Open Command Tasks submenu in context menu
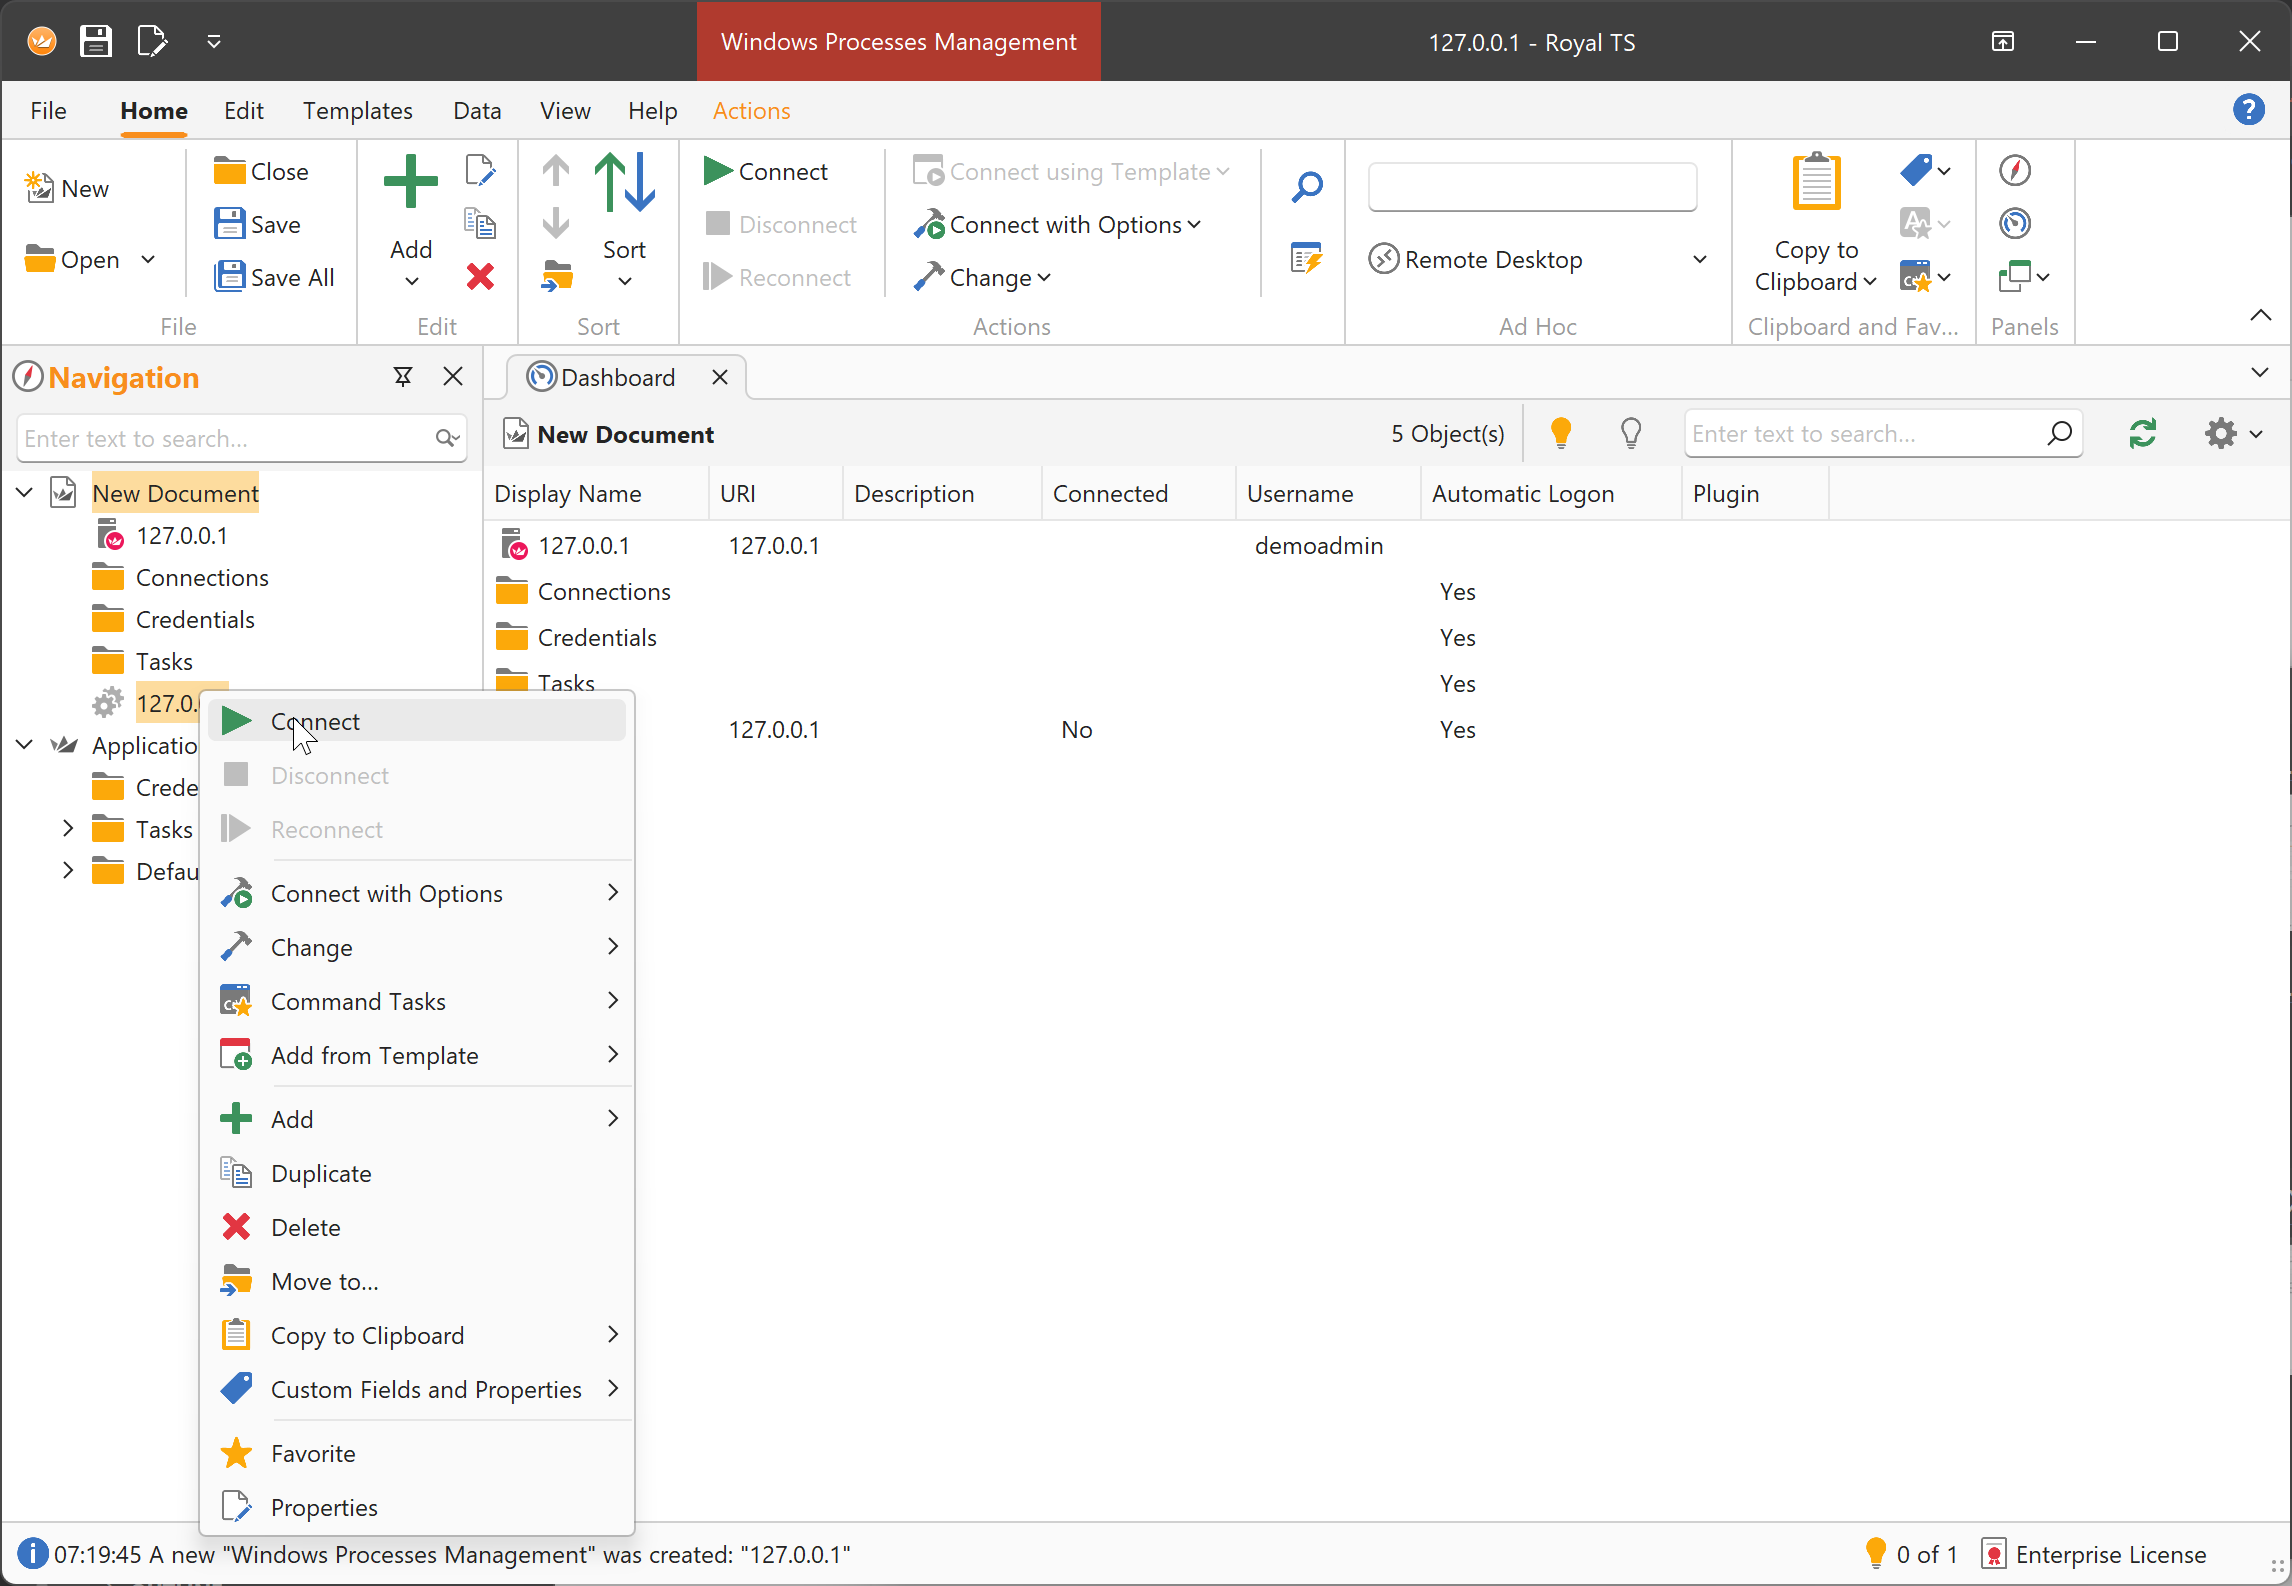The width and height of the screenshot is (2292, 1586). pyautogui.click(x=417, y=1001)
